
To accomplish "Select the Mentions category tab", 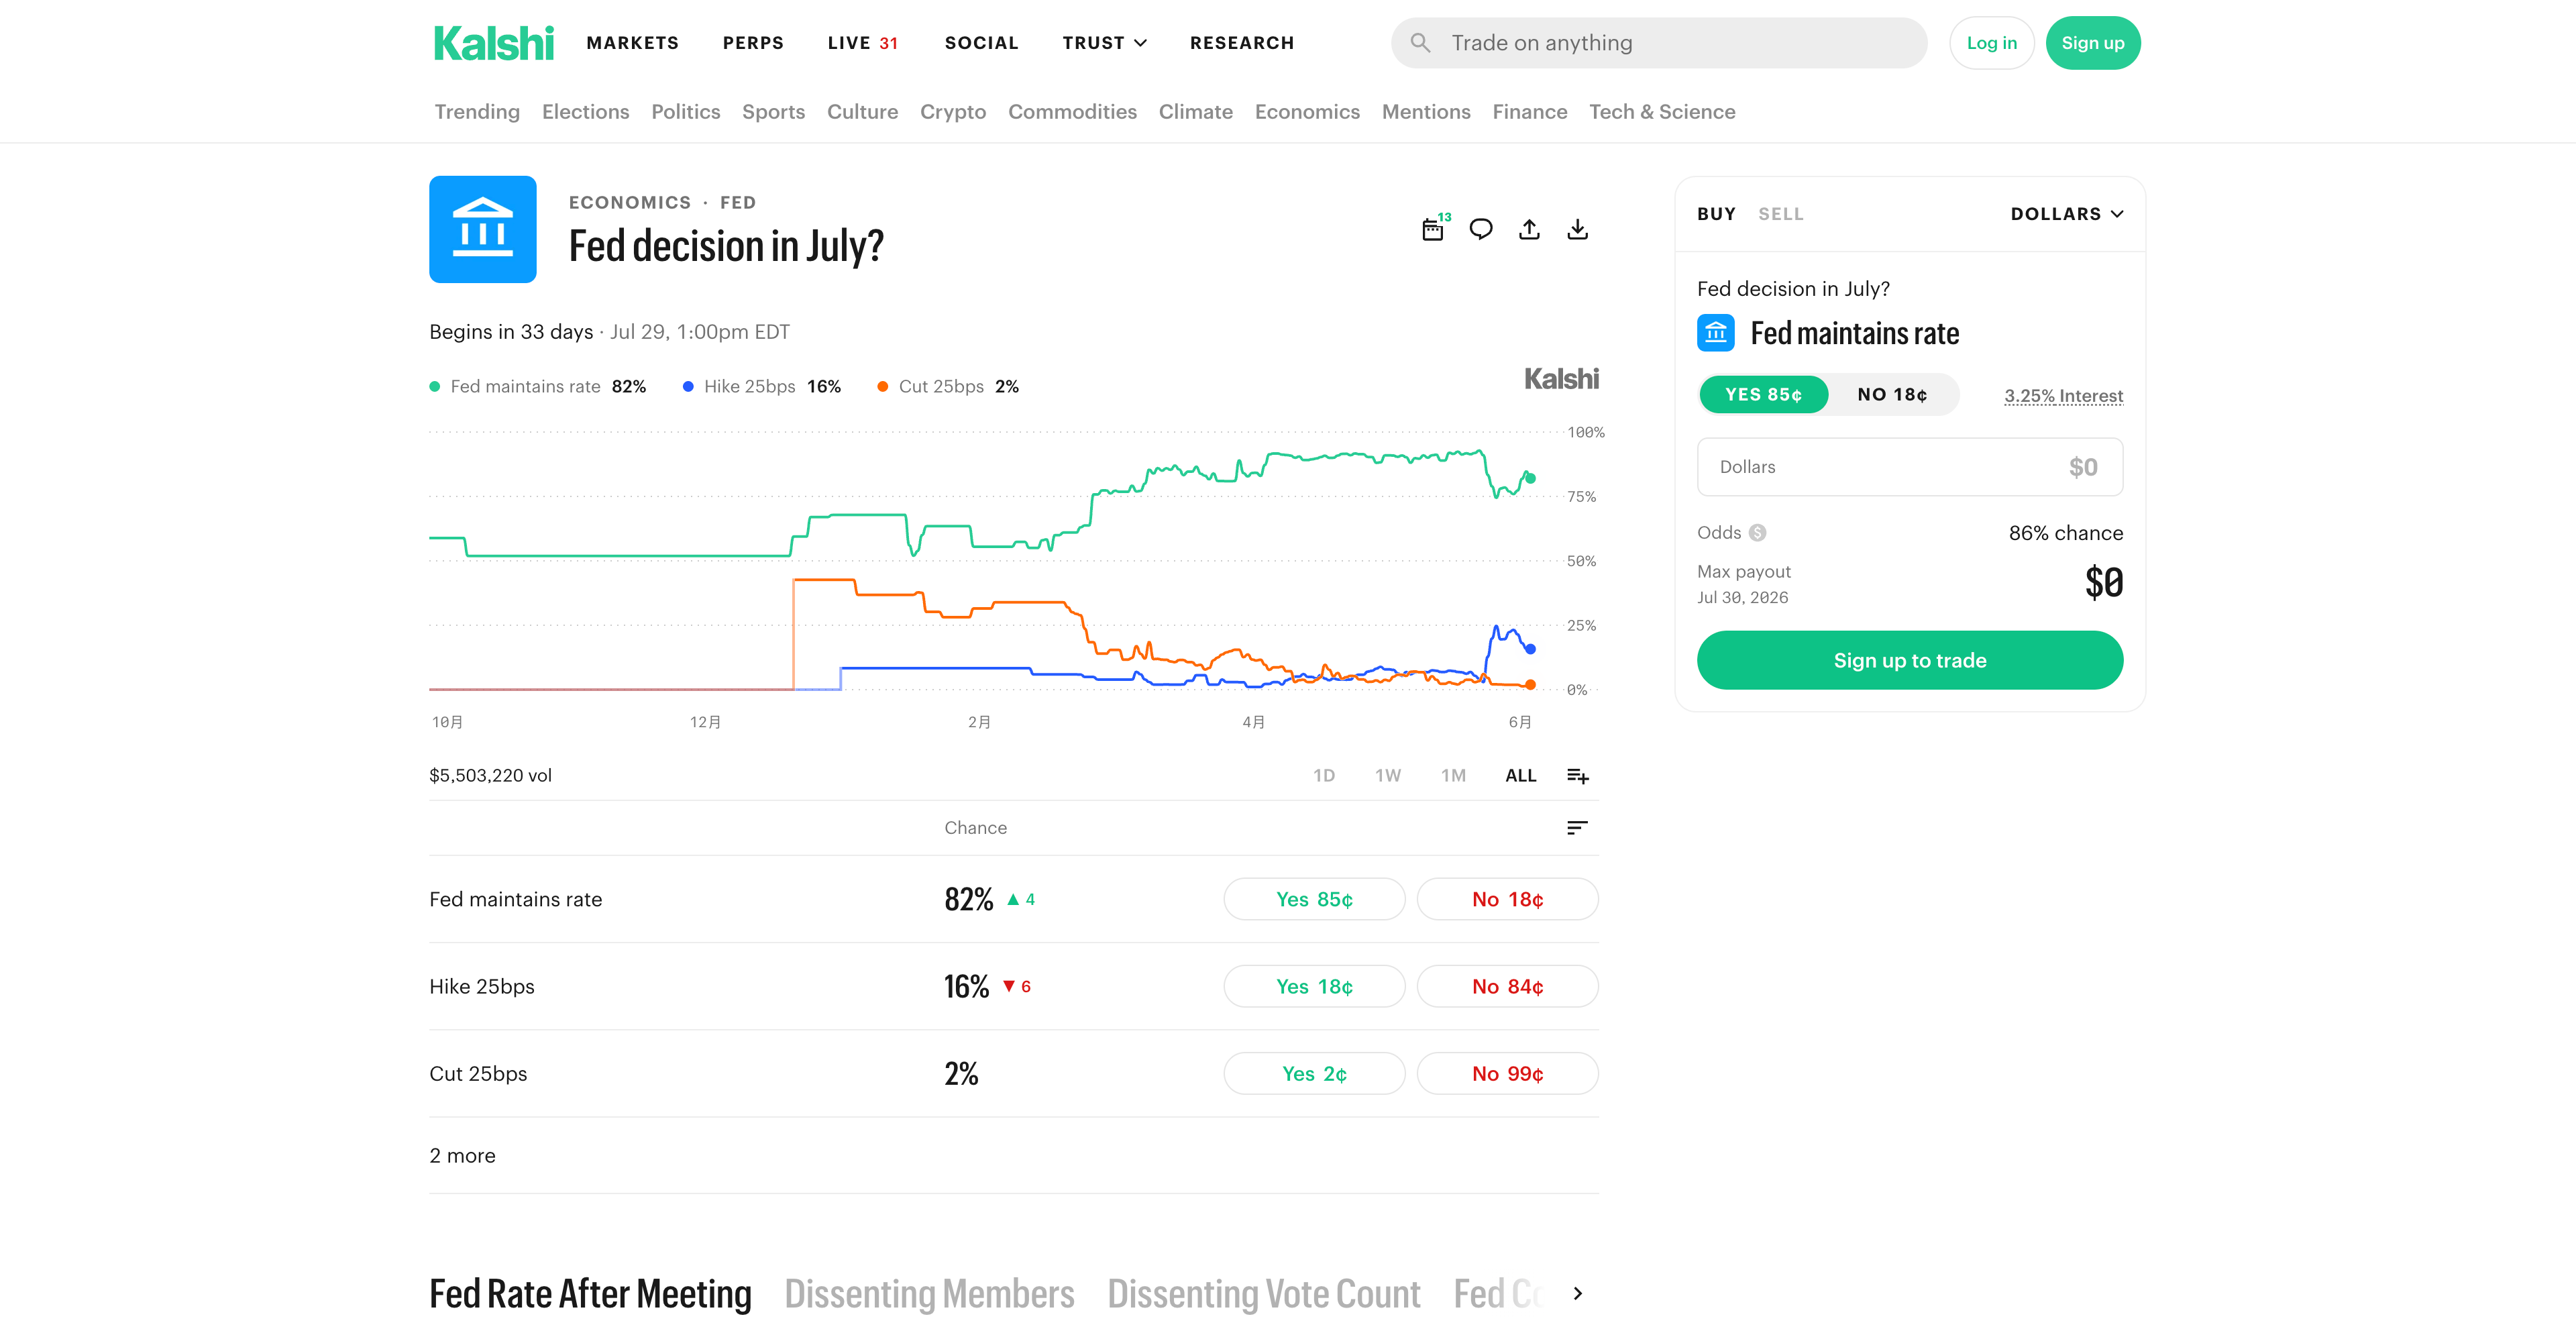I will coord(1426,112).
